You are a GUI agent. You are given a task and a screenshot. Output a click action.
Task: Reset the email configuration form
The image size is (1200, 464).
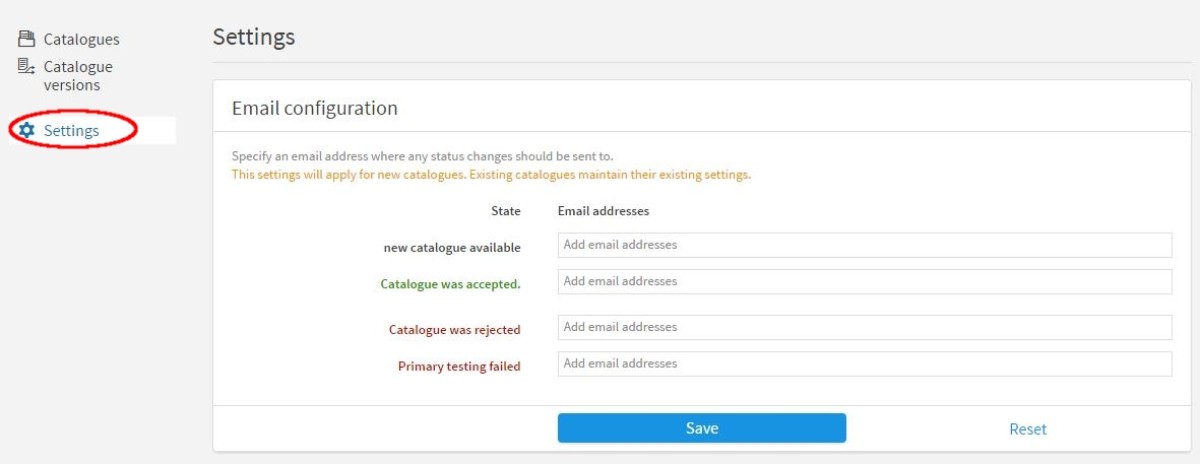[1028, 429]
